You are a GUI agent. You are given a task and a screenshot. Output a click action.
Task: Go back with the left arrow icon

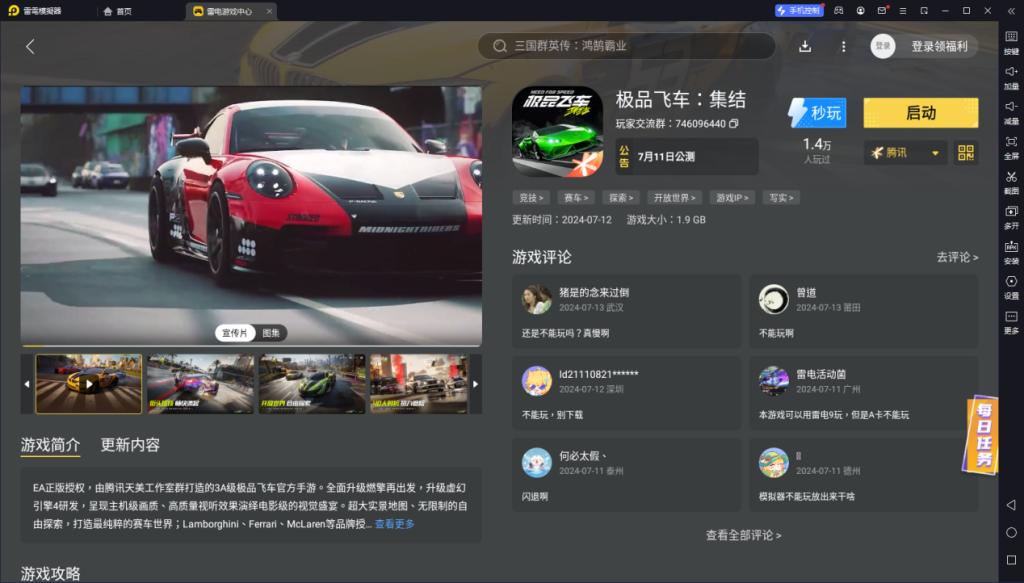coord(30,46)
